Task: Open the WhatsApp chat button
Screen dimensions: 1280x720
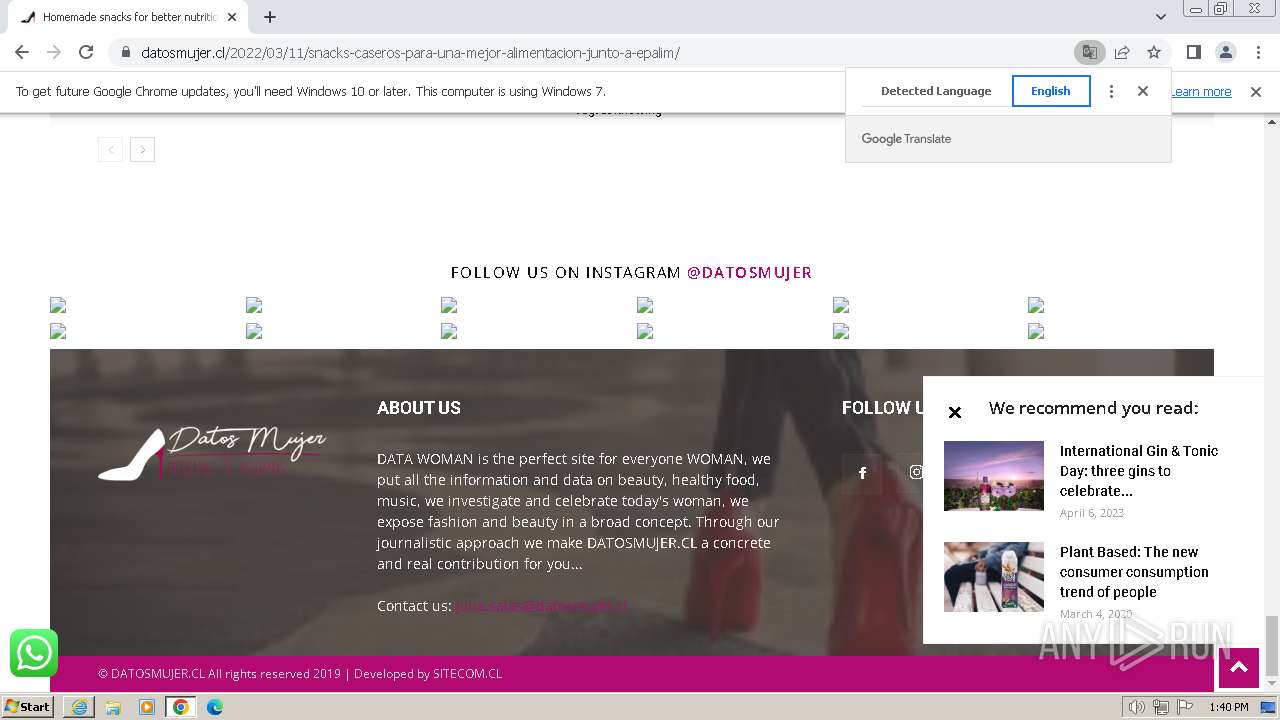Action: 34,653
